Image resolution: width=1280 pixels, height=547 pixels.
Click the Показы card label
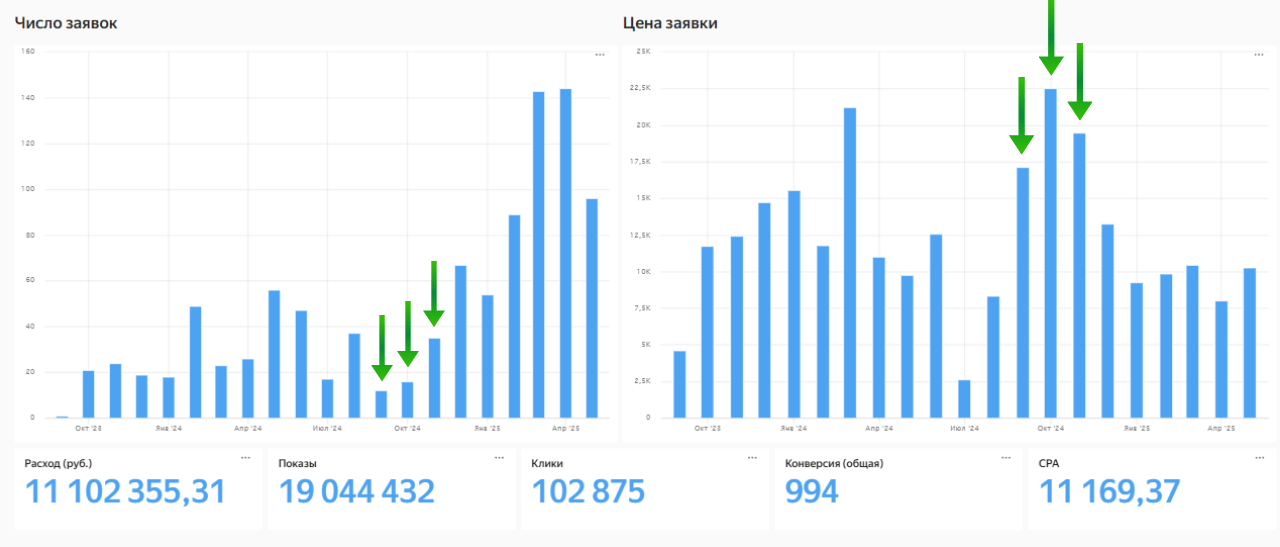click(x=296, y=463)
